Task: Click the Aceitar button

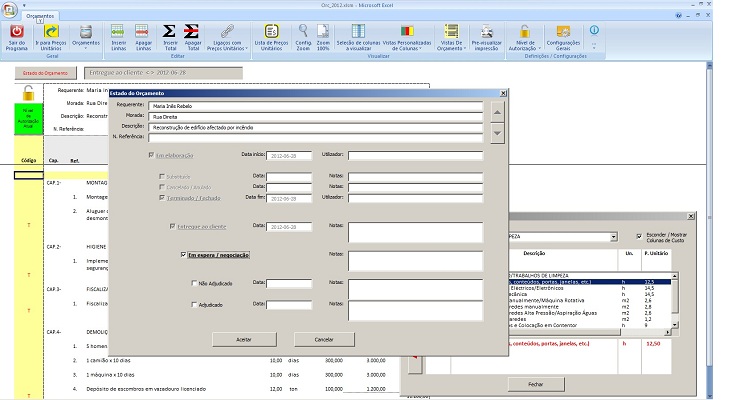Action: point(243,339)
